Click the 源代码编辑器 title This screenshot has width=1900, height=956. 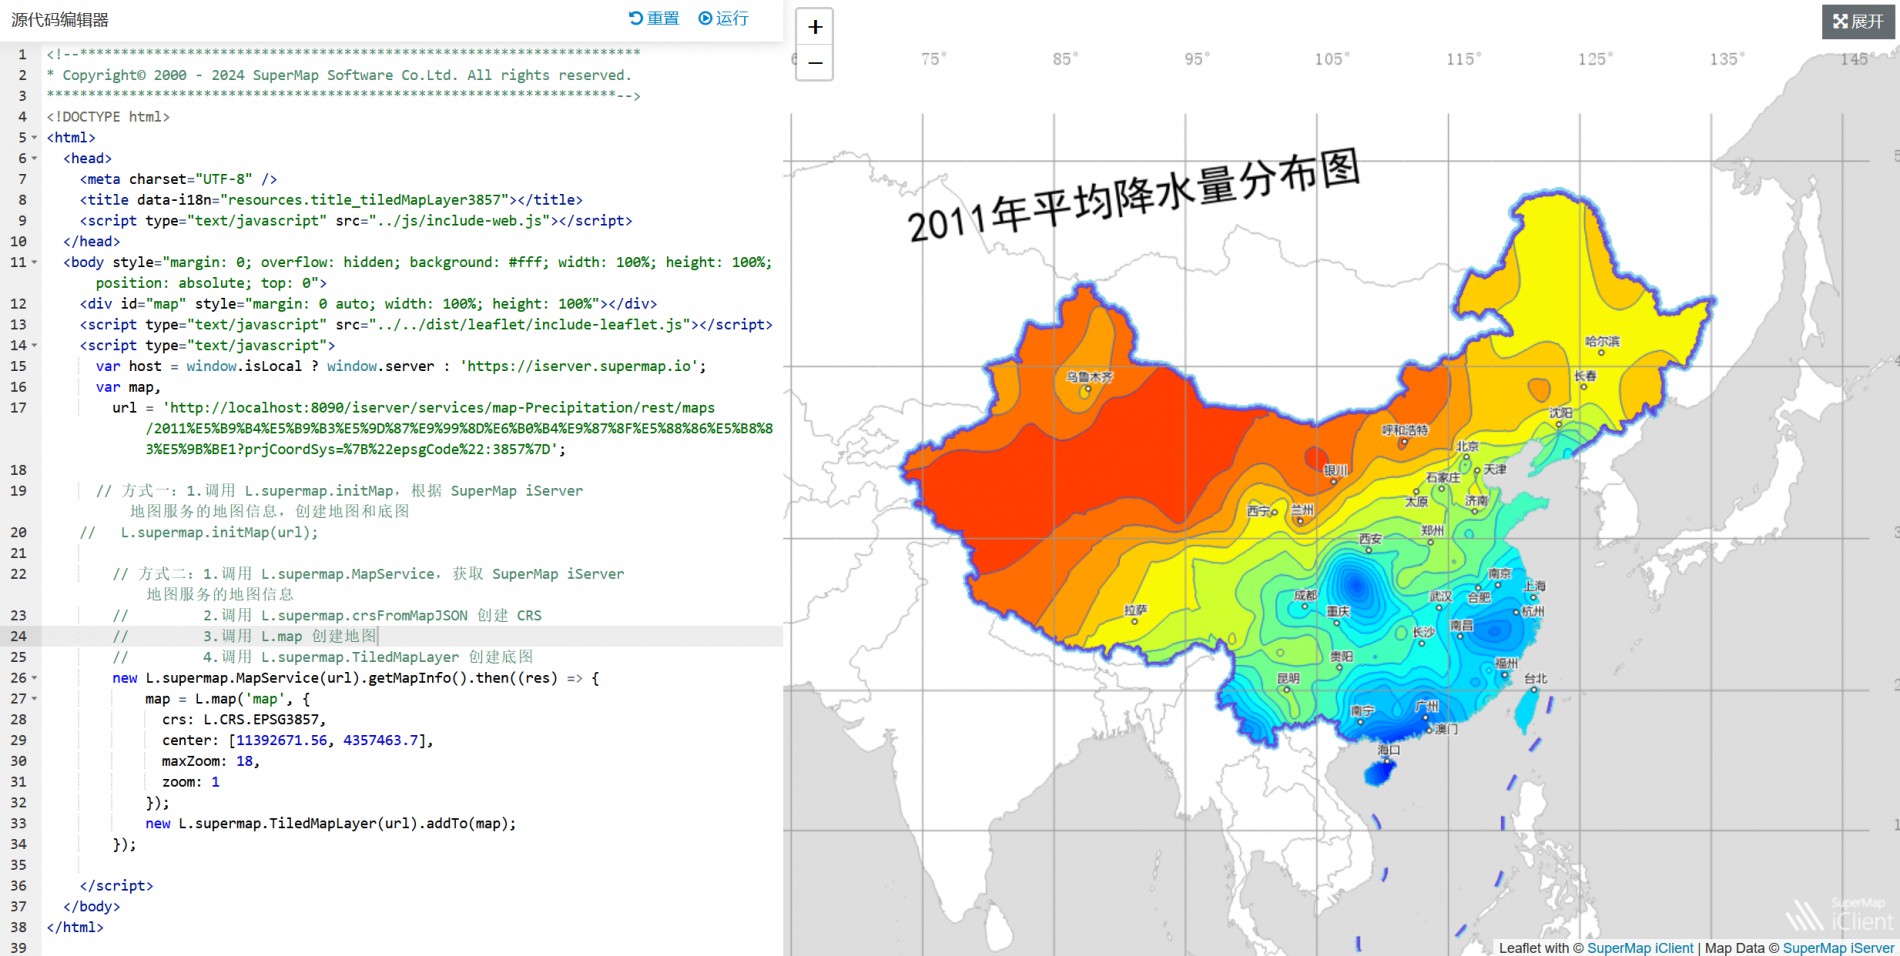click(x=60, y=20)
